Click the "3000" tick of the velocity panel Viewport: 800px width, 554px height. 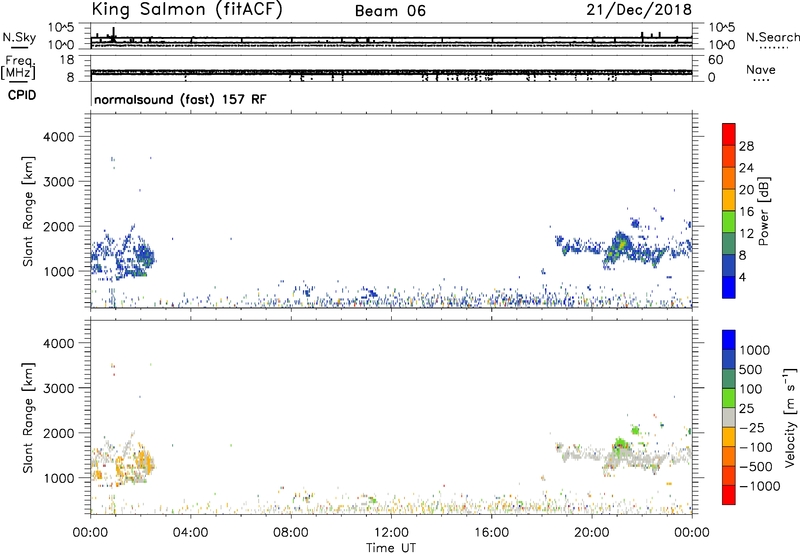click(x=59, y=388)
